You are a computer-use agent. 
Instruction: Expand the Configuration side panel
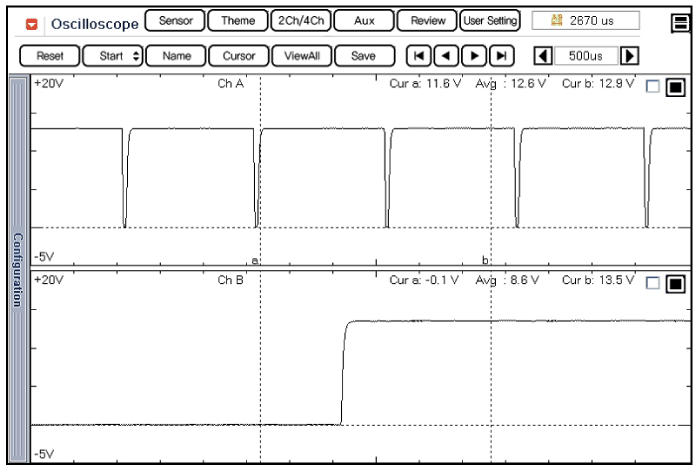pos(16,267)
